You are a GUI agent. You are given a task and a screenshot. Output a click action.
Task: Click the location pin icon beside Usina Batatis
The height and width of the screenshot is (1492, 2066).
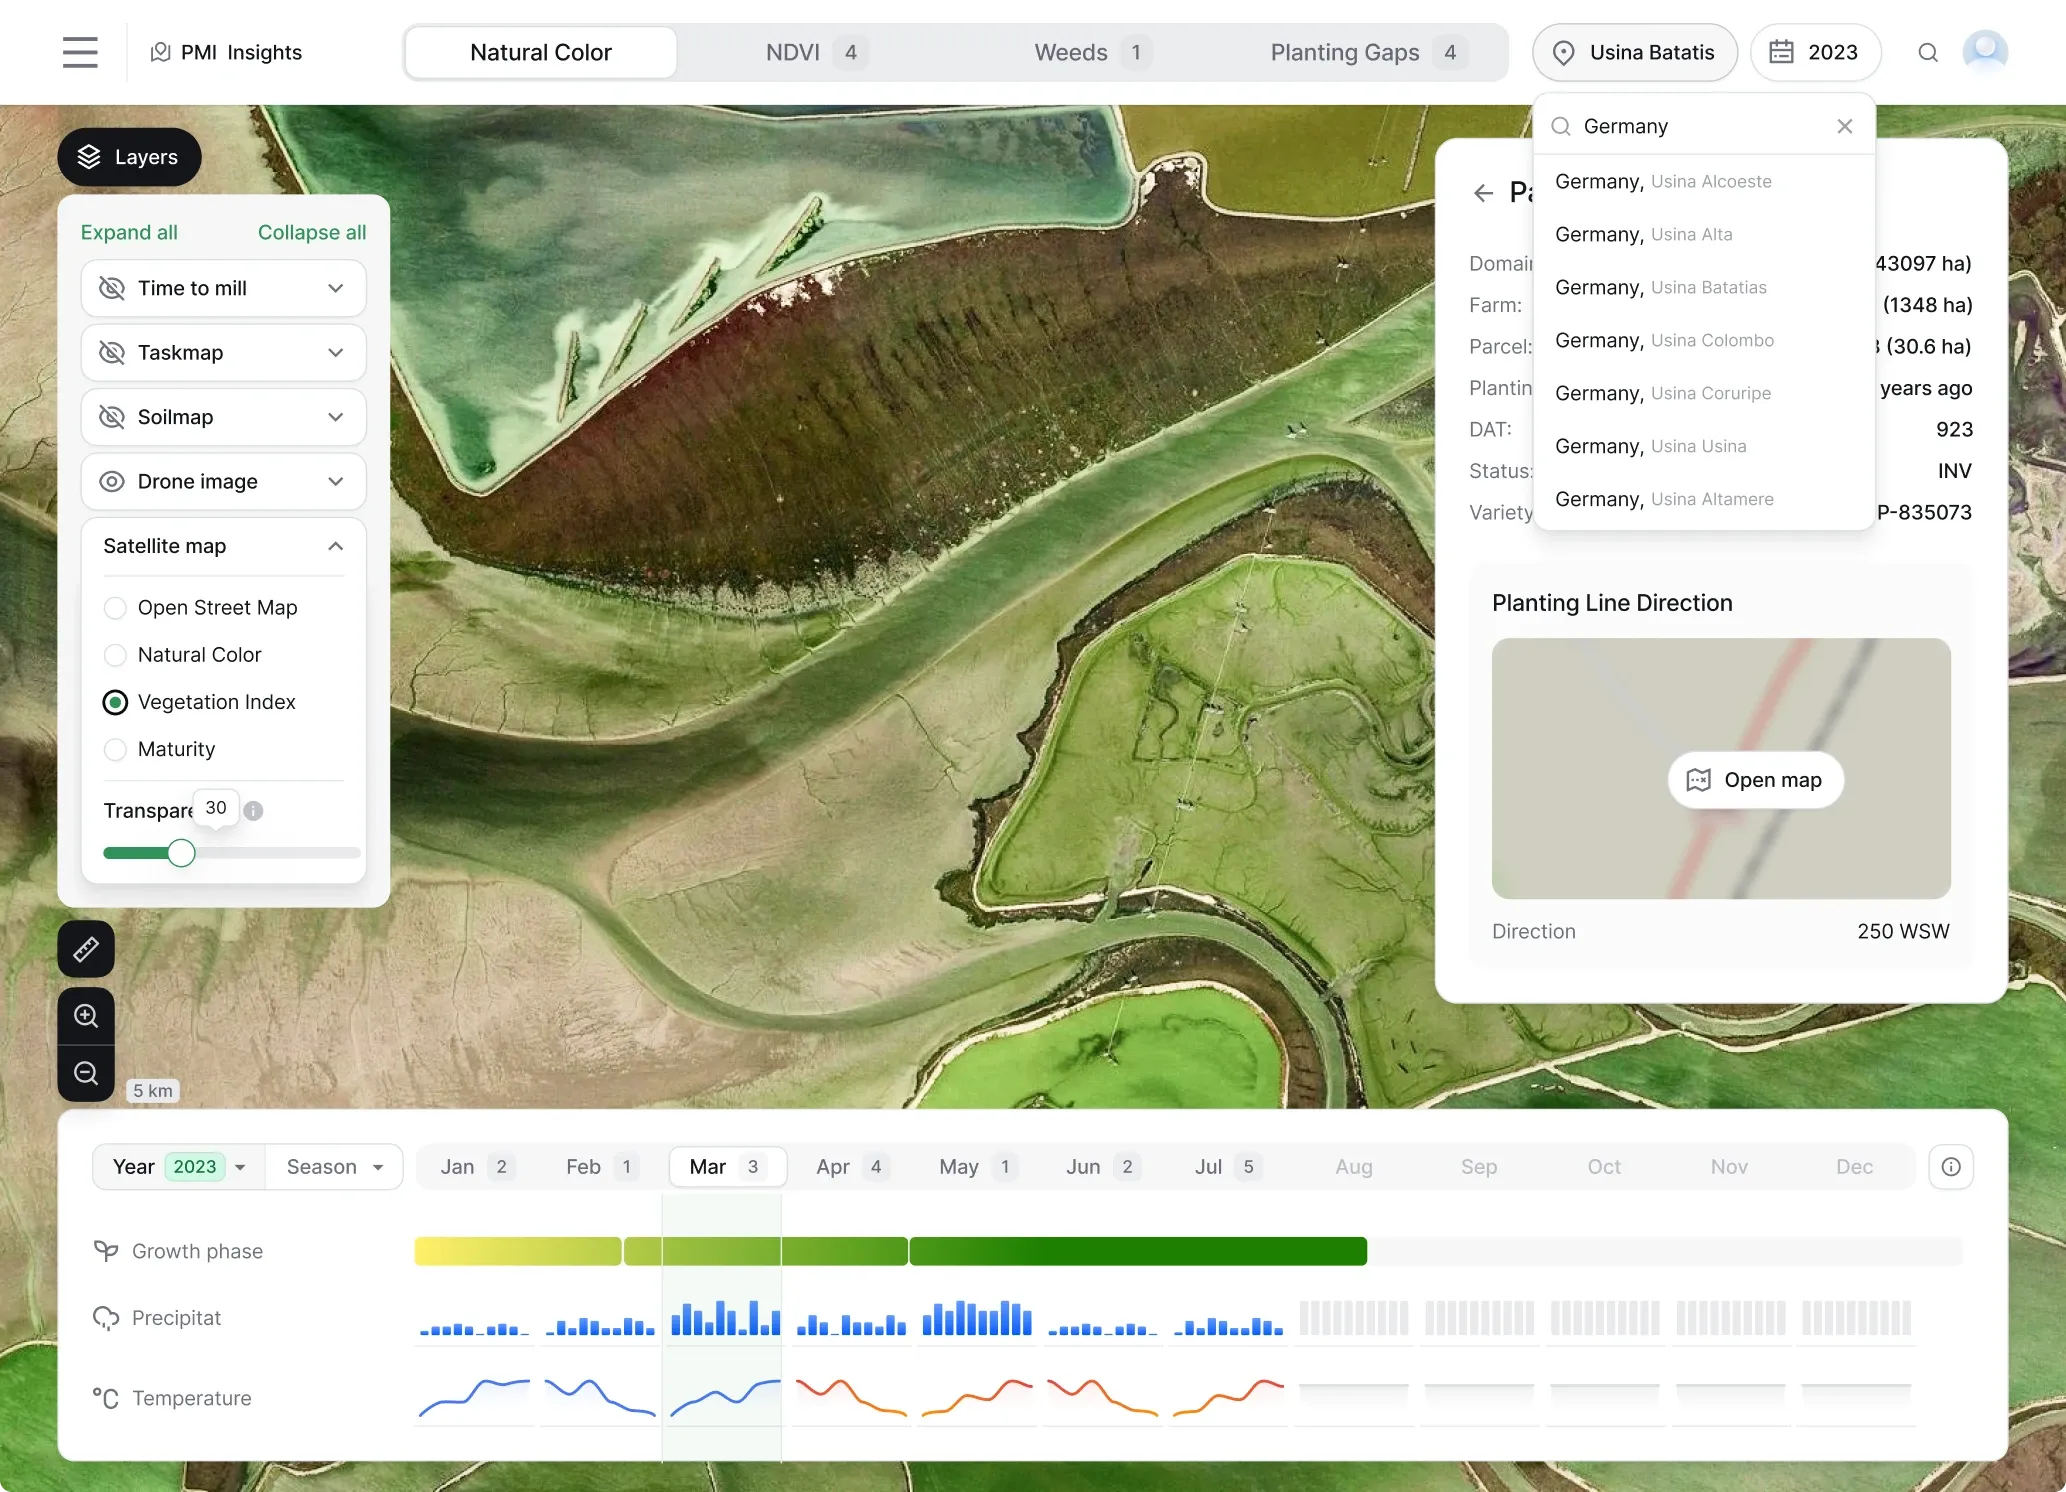[x=1564, y=52]
